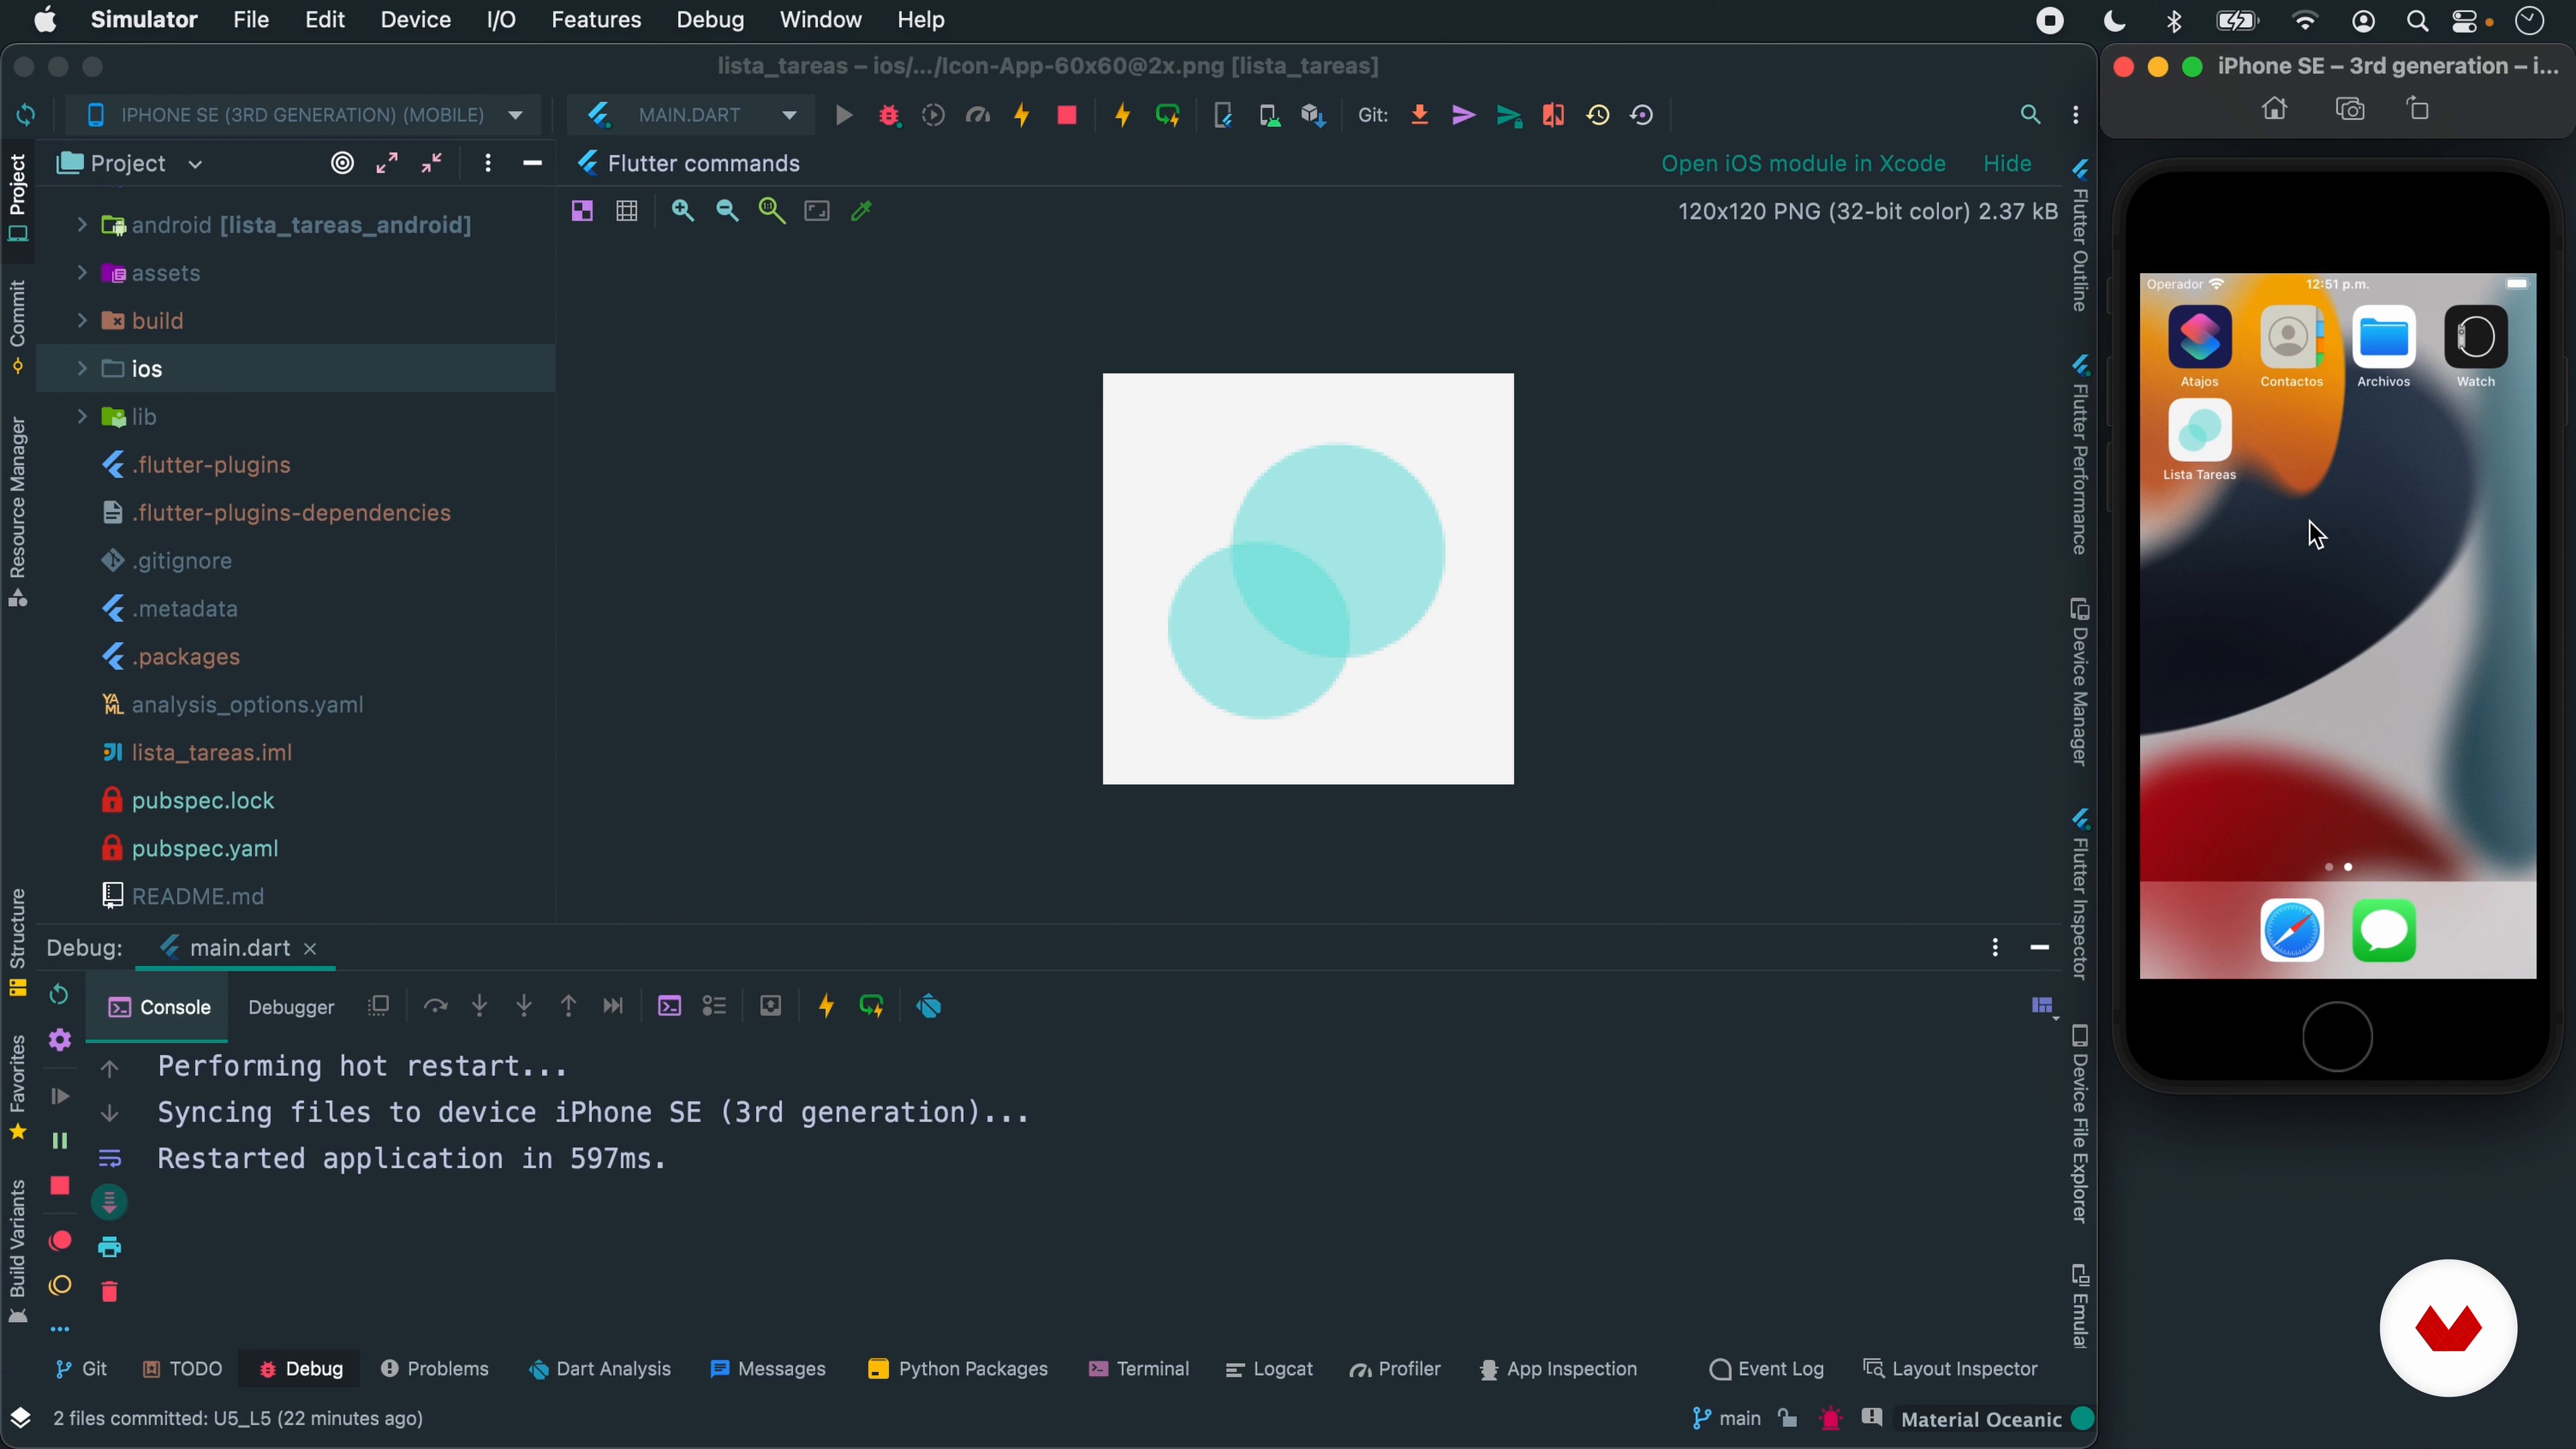Image resolution: width=2576 pixels, height=1449 pixels.
Task: Open the Features menu in menu bar
Action: coord(596,20)
